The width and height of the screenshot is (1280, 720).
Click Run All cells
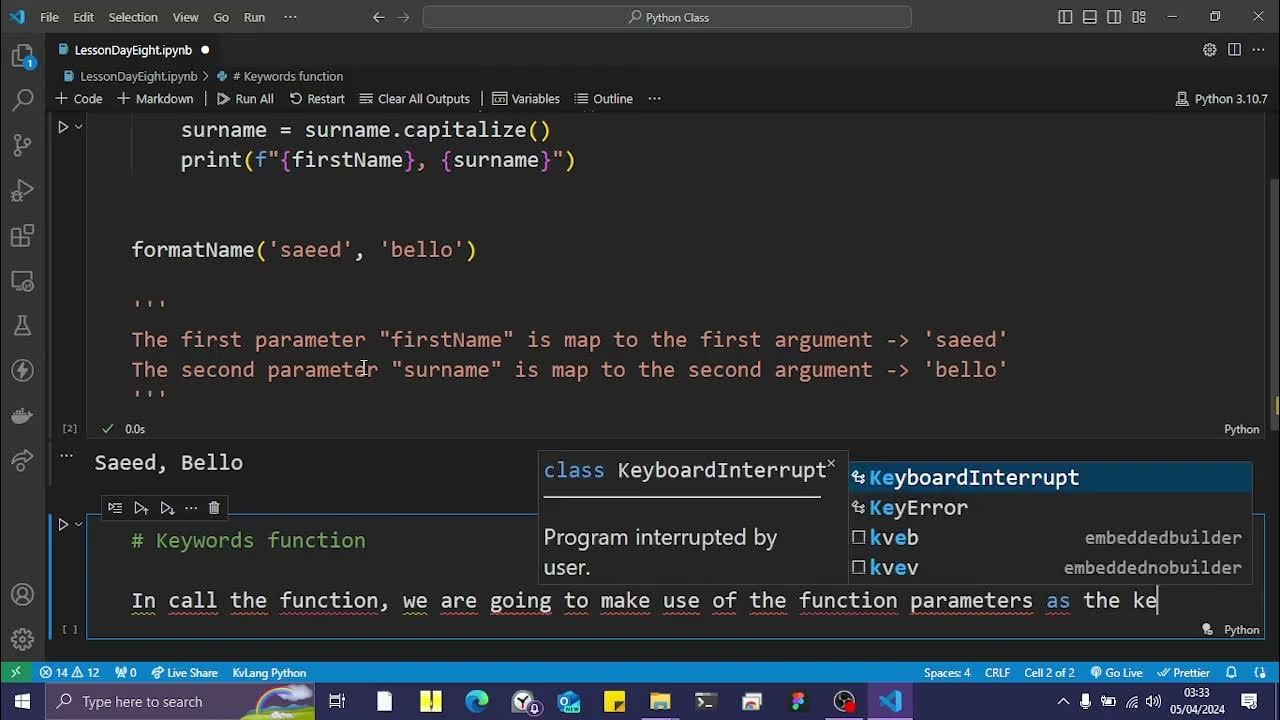click(x=245, y=99)
